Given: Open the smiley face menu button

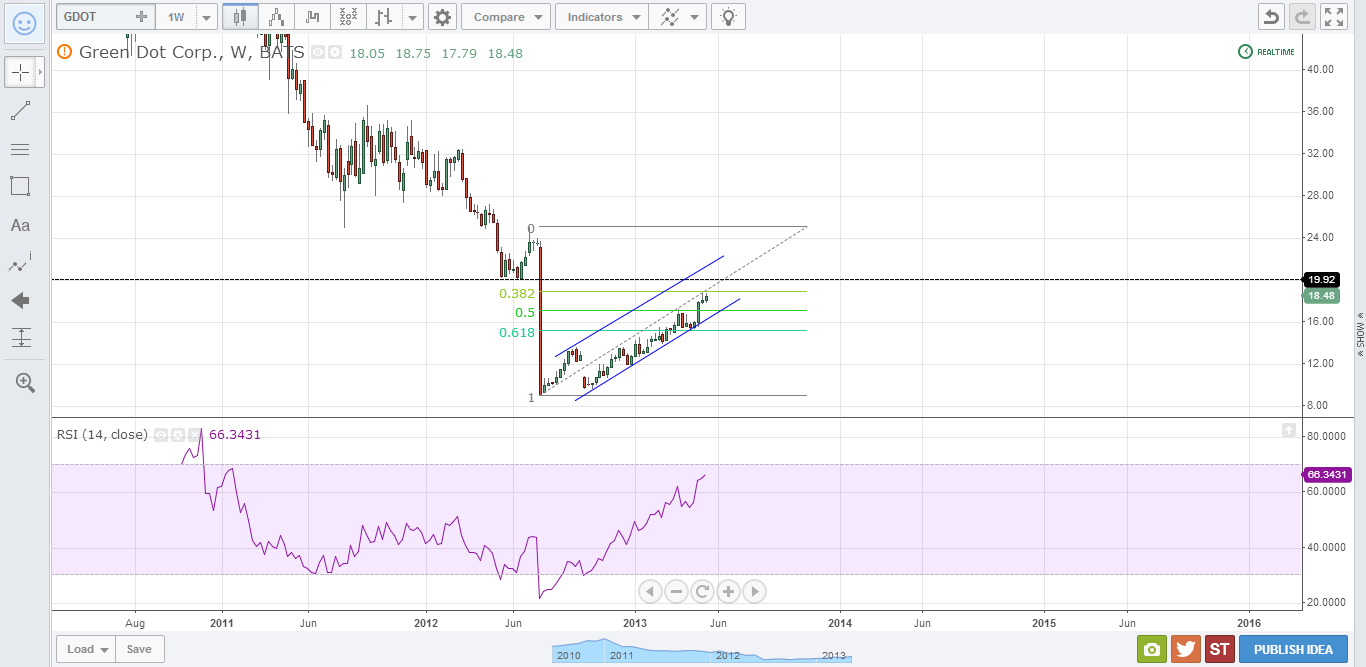Looking at the screenshot, I should (x=25, y=23).
